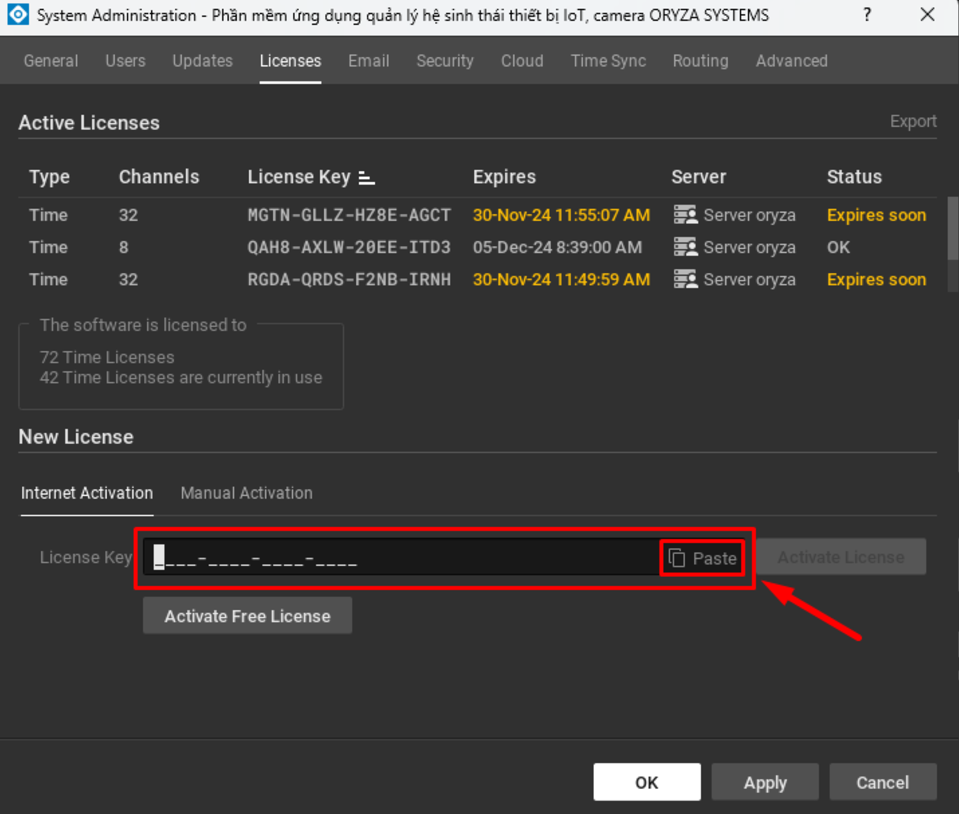Click the Apply button
The height and width of the screenshot is (814, 959).
point(765,782)
